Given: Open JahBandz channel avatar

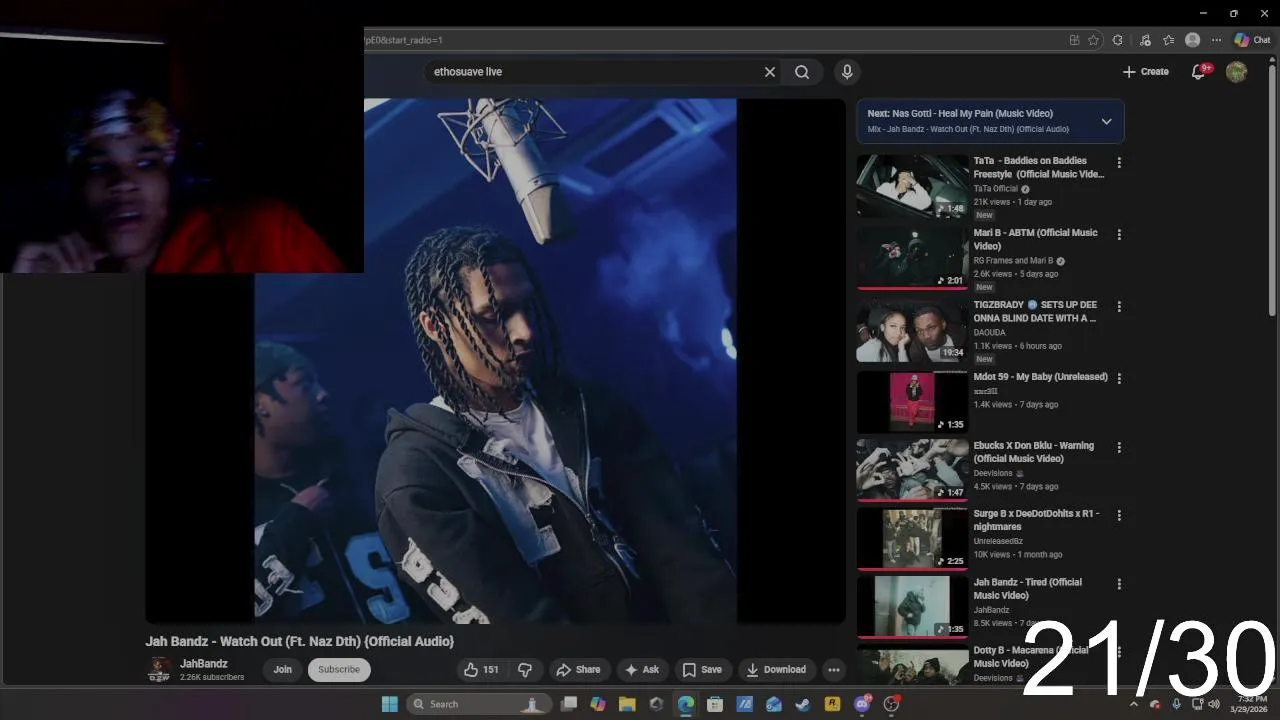Looking at the screenshot, I should (x=159, y=670).
